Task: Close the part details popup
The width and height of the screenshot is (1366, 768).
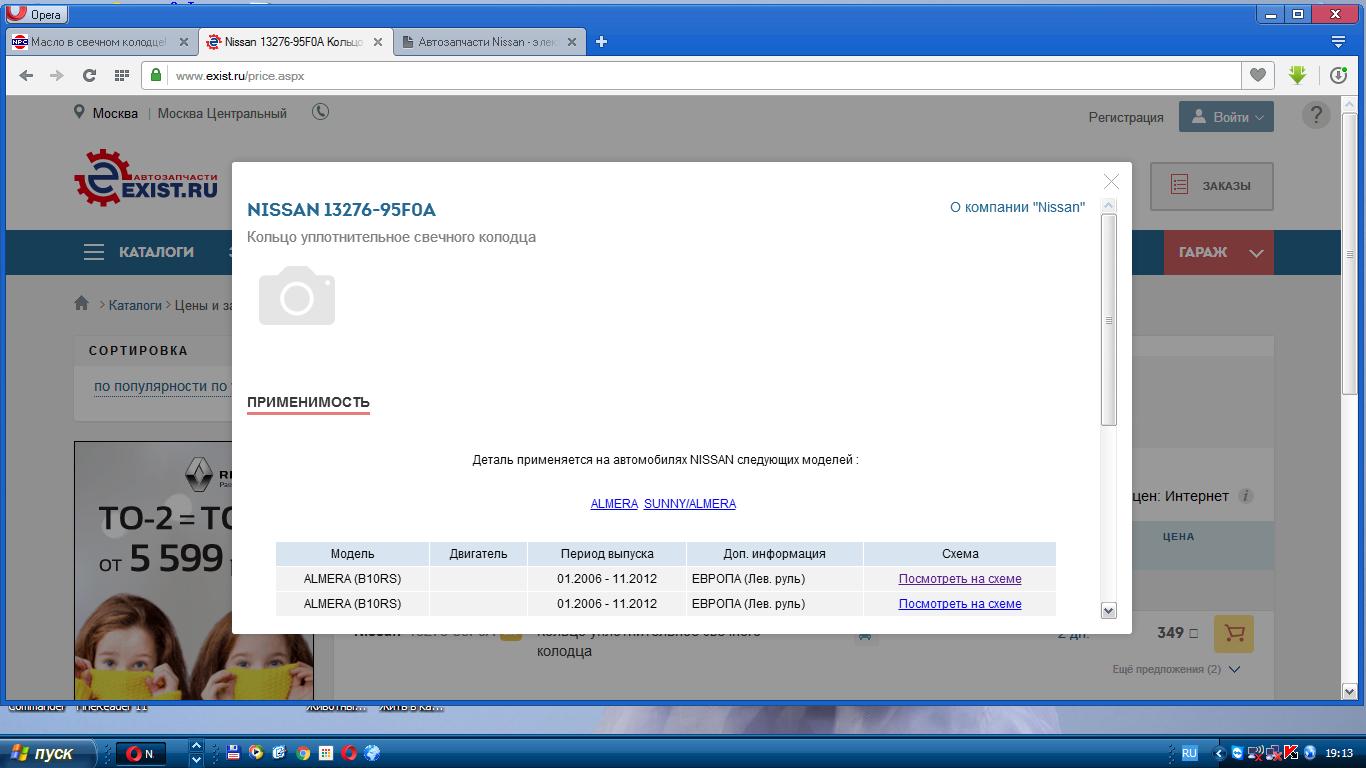Action: click(1111, 181)
